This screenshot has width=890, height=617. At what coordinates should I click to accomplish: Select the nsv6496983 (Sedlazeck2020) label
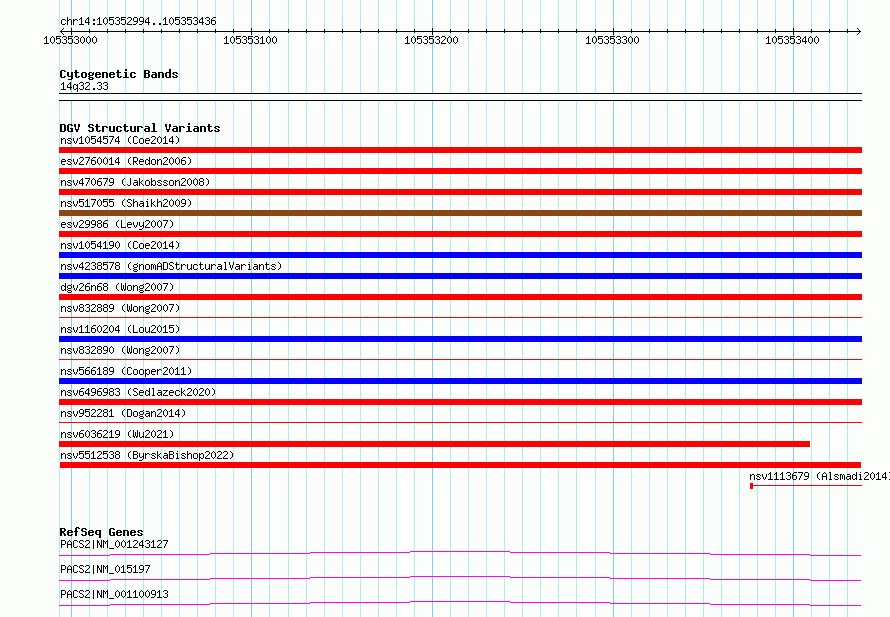pyautogui.click(x=138, y=392)
